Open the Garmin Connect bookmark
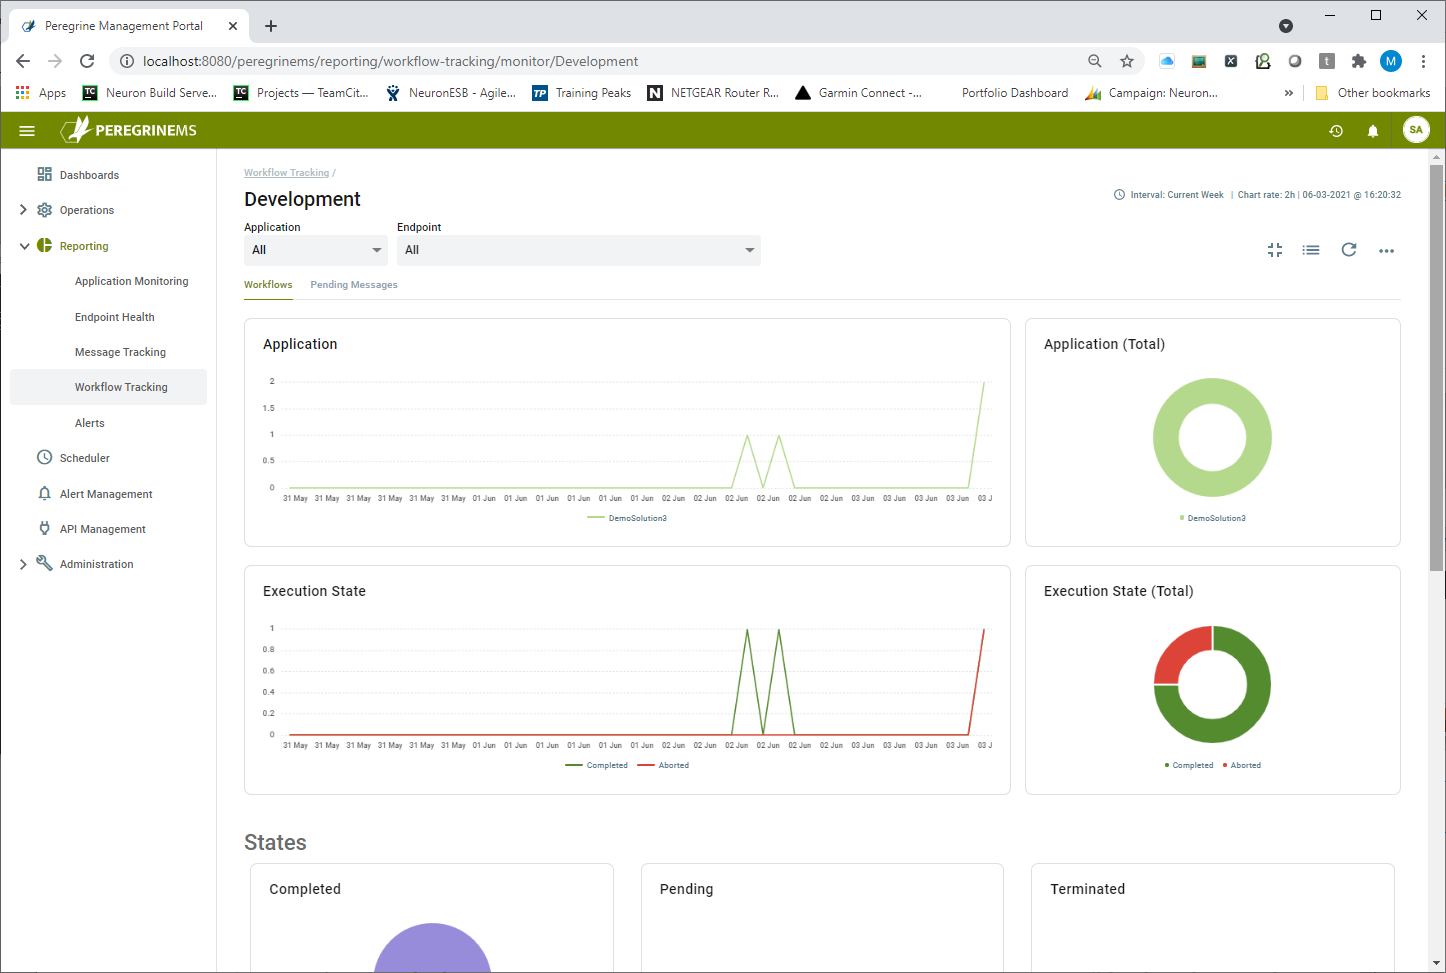1446x973 pixels. (859, 93)
